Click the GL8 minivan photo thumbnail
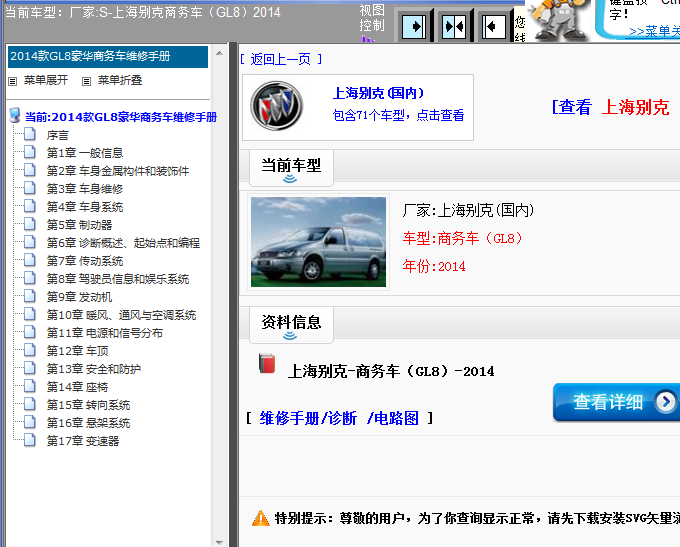 coord(318,242)
